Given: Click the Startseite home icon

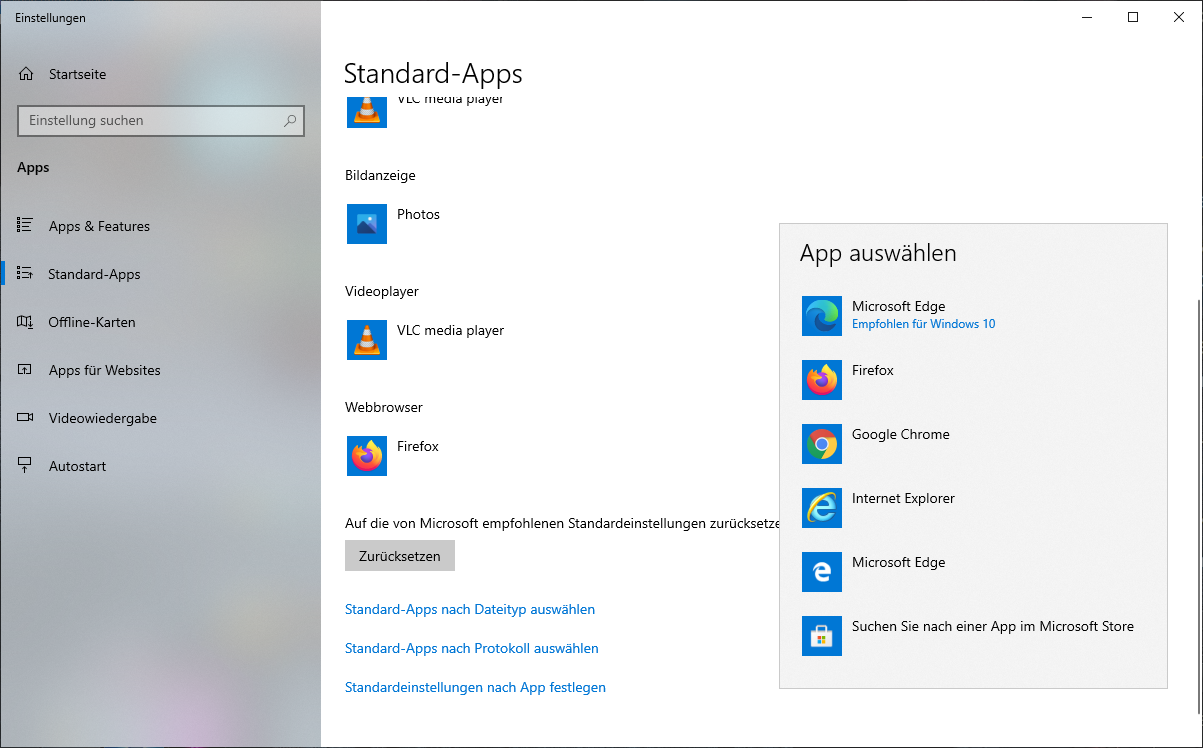Looking at the screenshot, I should pyautogui.click(x=26, y=74).
